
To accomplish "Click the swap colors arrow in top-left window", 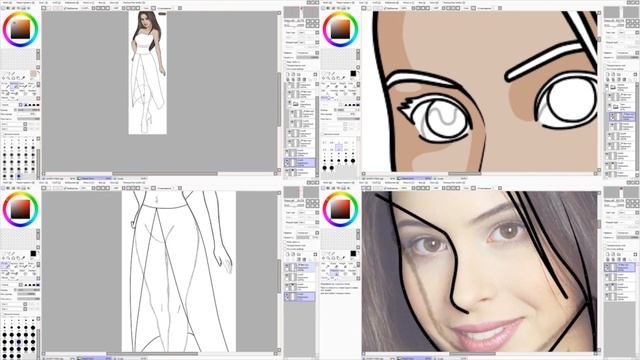I will point(38,72).
